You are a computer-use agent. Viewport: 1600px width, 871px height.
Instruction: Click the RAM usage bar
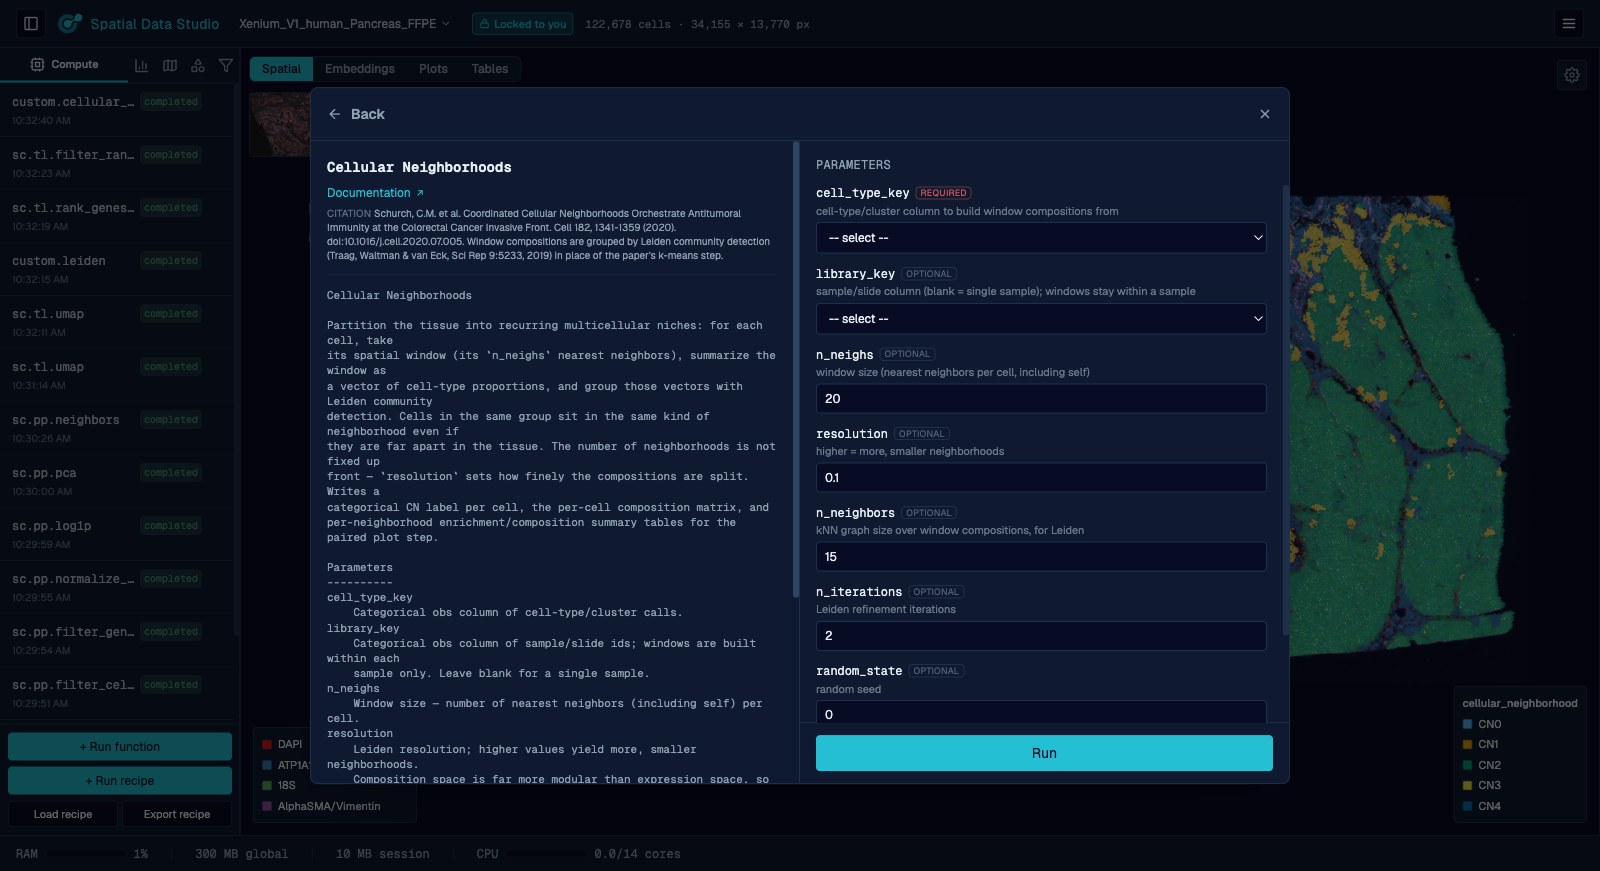(x=86, y=854)
